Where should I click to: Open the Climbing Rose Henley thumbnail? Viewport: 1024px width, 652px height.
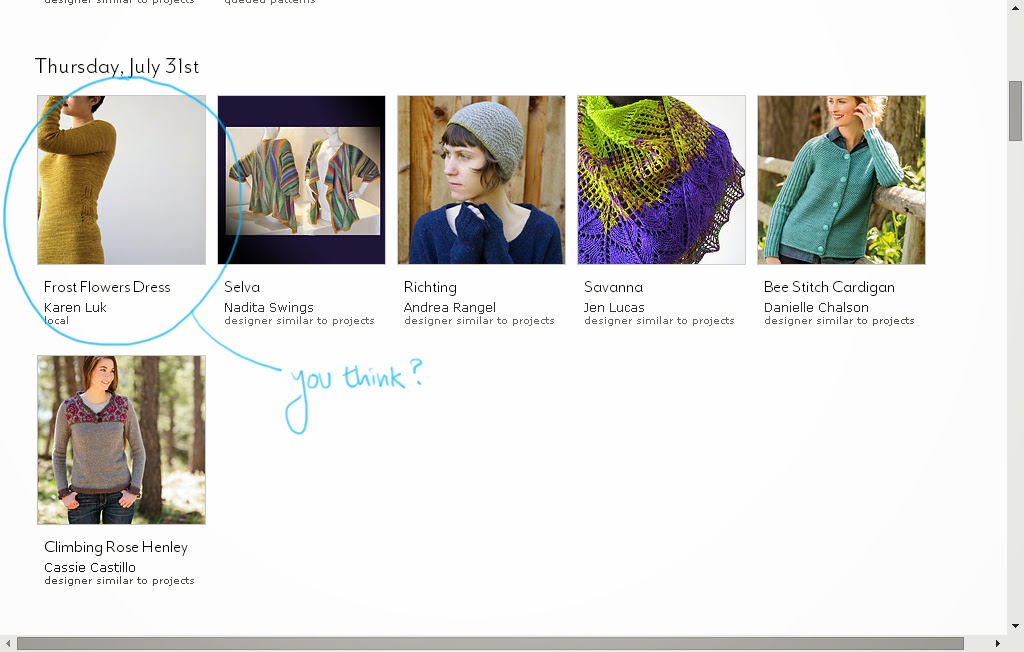(121, 440)
